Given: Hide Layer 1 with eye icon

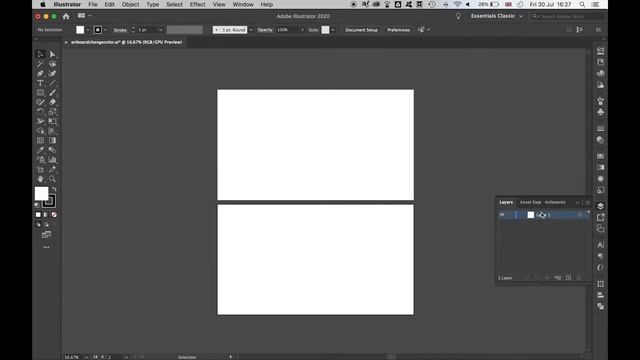Looking at the screenshot, I should coord(502,215).
